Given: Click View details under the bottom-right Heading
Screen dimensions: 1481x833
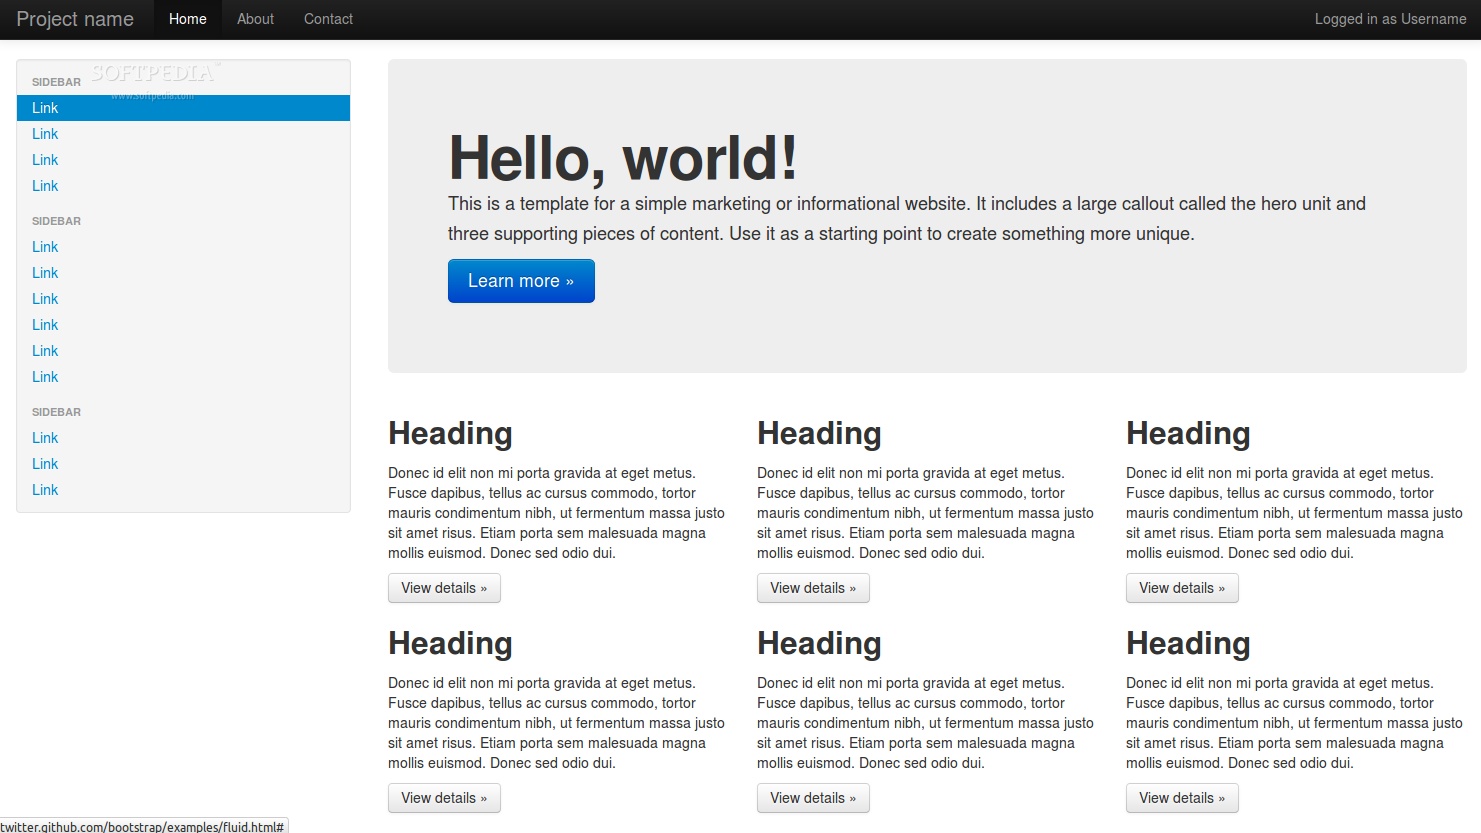Looking at the screenshot, I should pyautogui.click(x=1182, y=798).
